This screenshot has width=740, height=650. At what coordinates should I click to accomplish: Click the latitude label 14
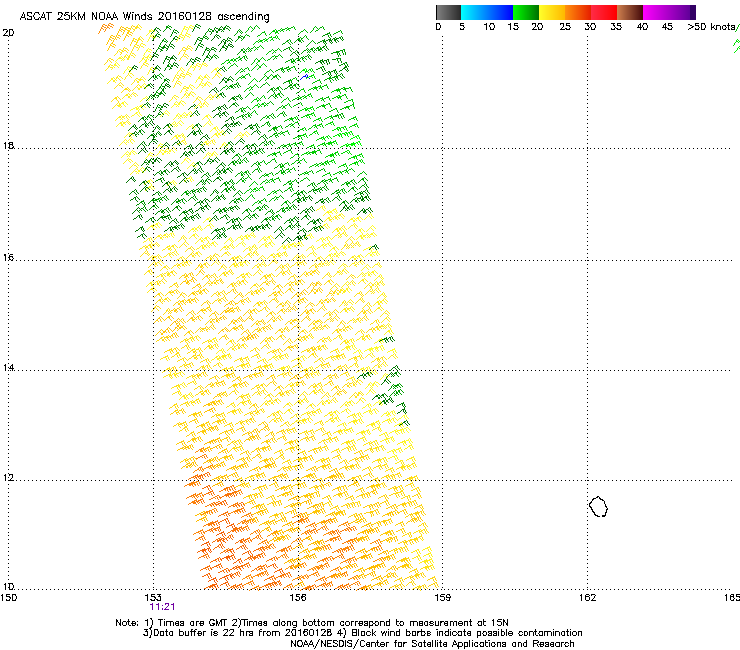pyautogui.click(x=8, y=367)
